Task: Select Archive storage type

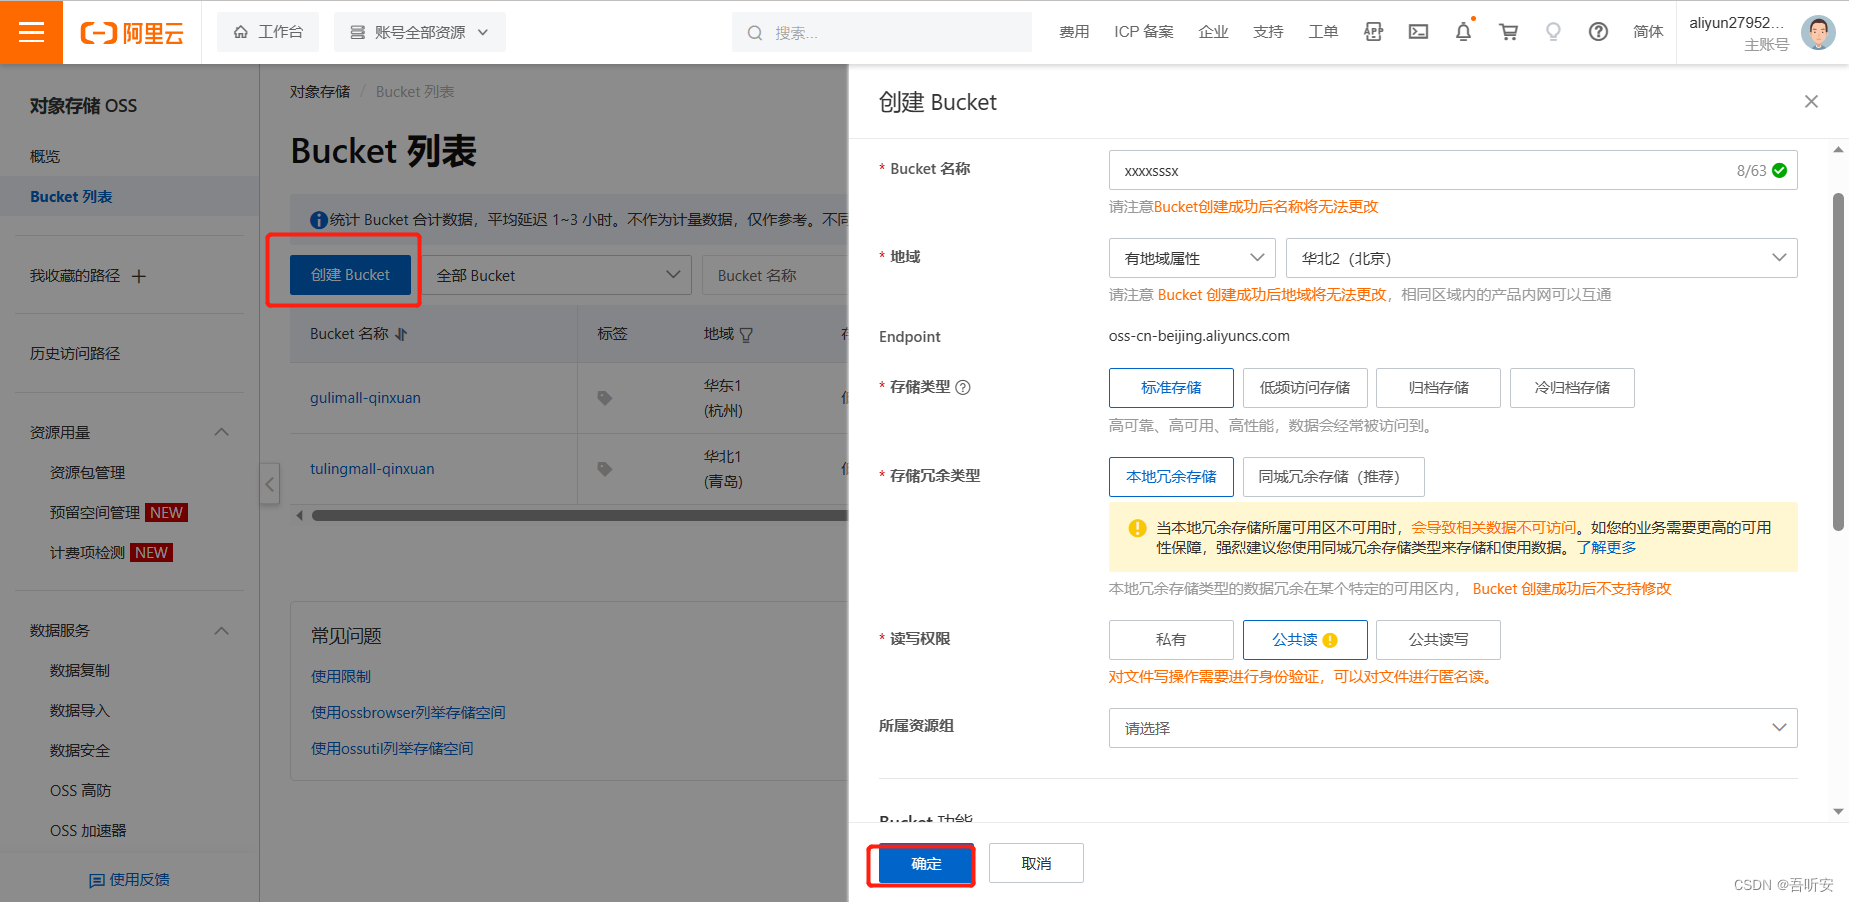Action: (1438, 388)
